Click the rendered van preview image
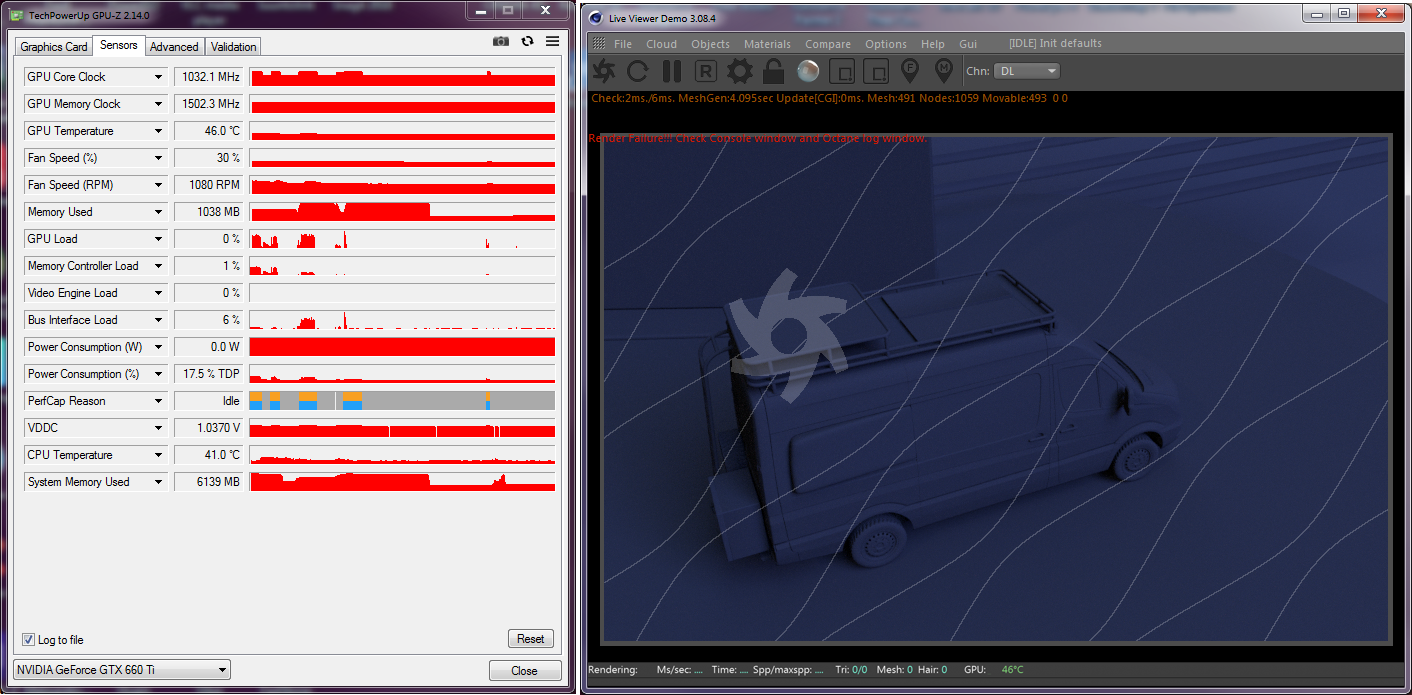 995,388
